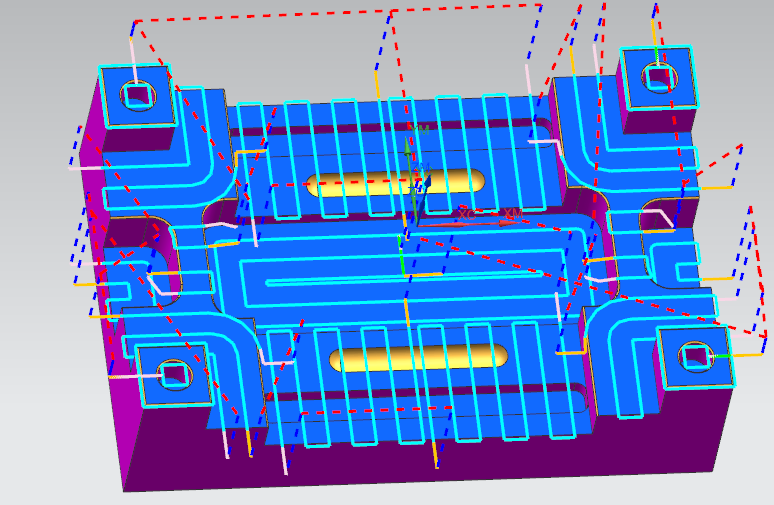Viewport: 774px width, 505px height.
Task: Select the upper yellow slot feature
Action: 396,183
